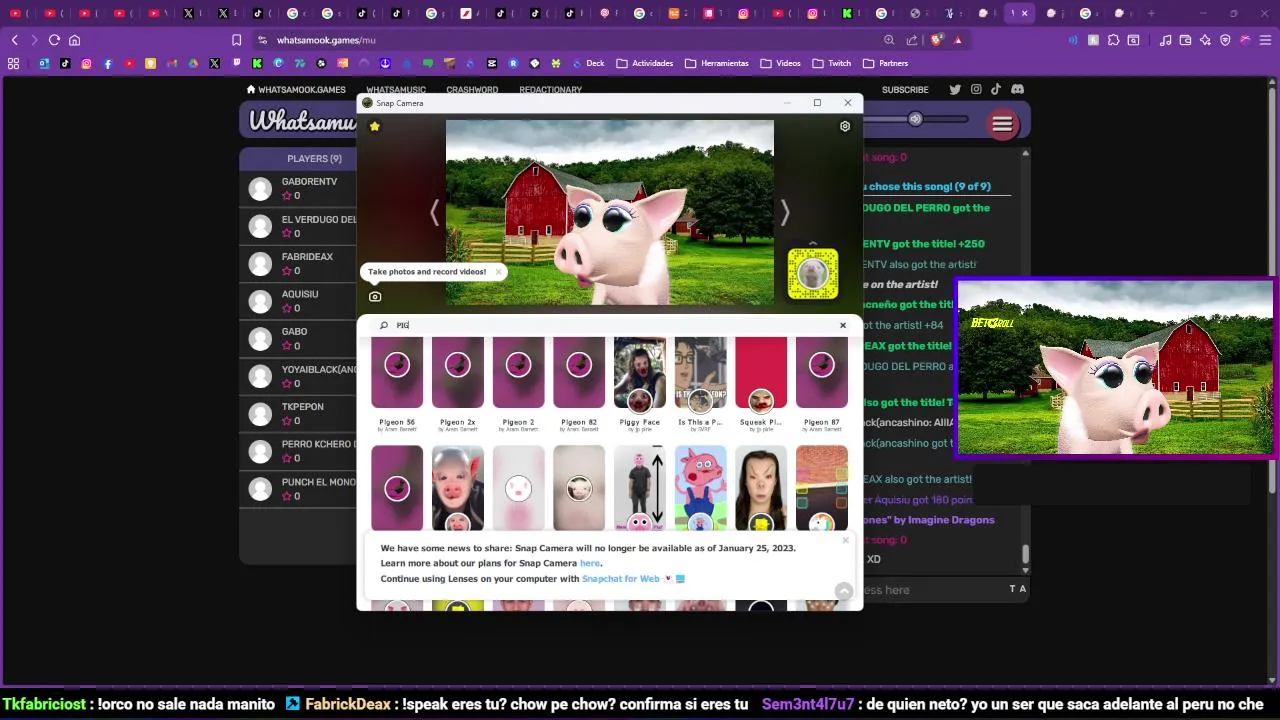
Task: Select the Is This a P... lens
Action: [700, 384]
